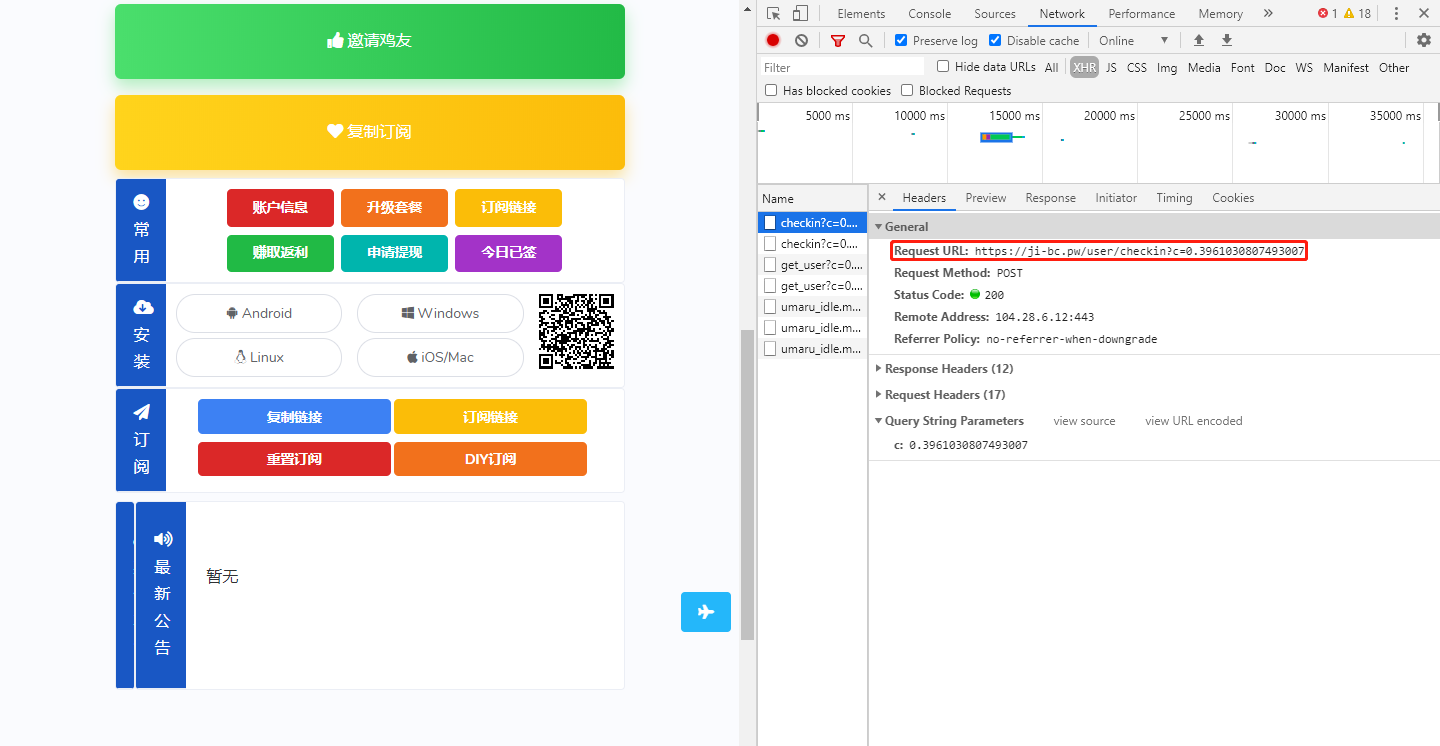This screenshot has height=746, width=1440.
Task: Enable the Hide data URLs checkbox
Action: tap(943, 67)
